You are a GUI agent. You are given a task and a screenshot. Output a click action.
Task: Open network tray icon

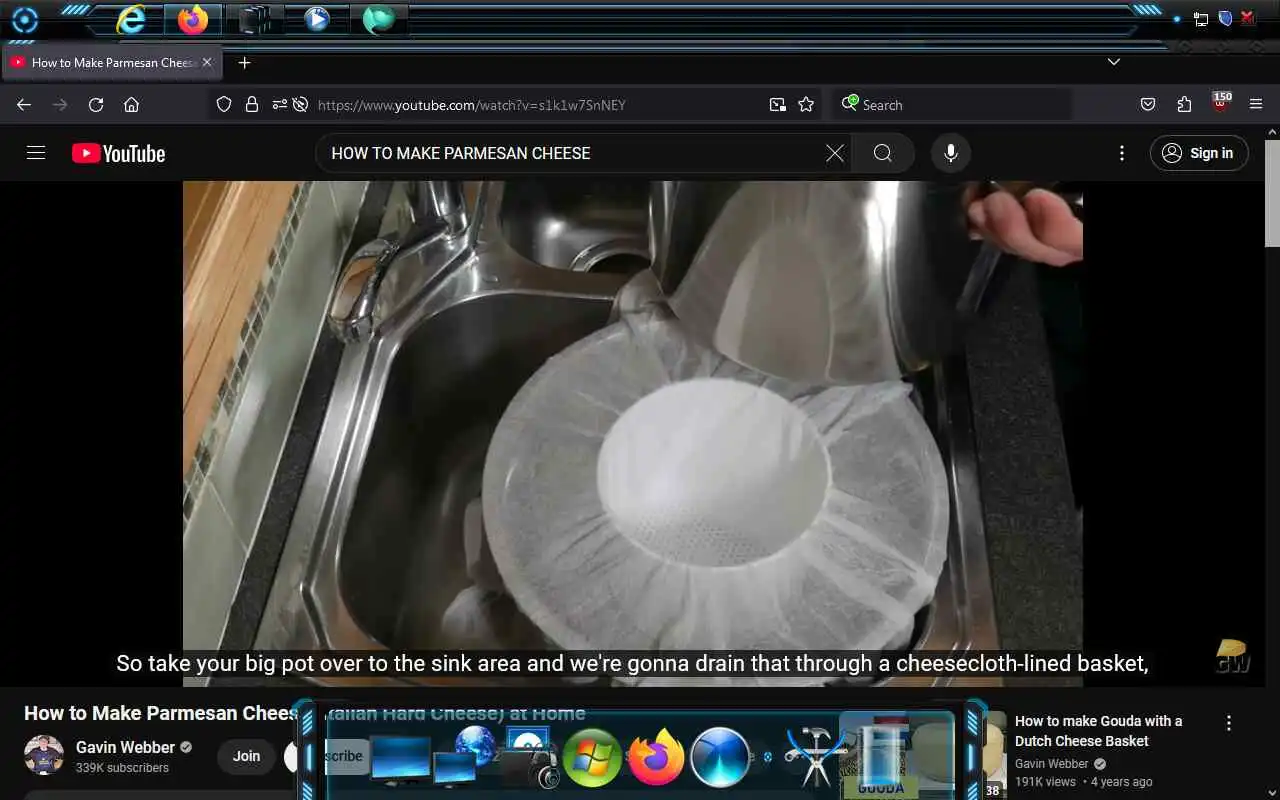(1201, 19)
